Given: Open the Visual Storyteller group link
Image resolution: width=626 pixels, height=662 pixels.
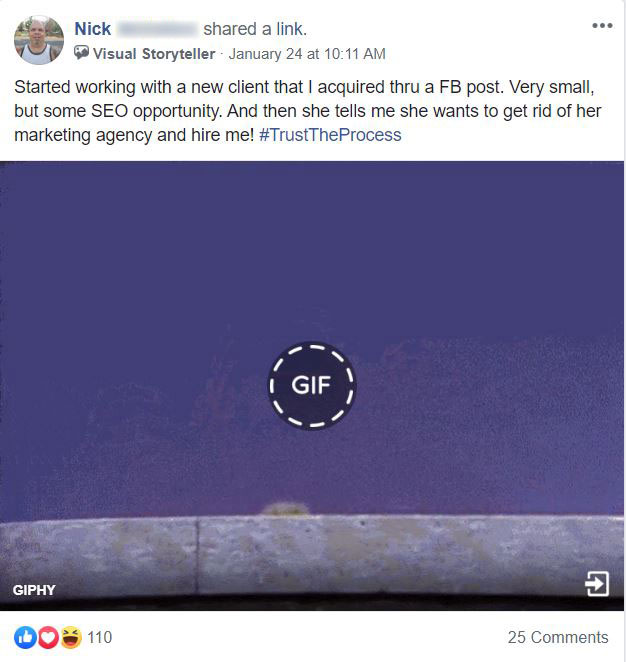Looking at the screenshot, I should click(x=154, y=54).
